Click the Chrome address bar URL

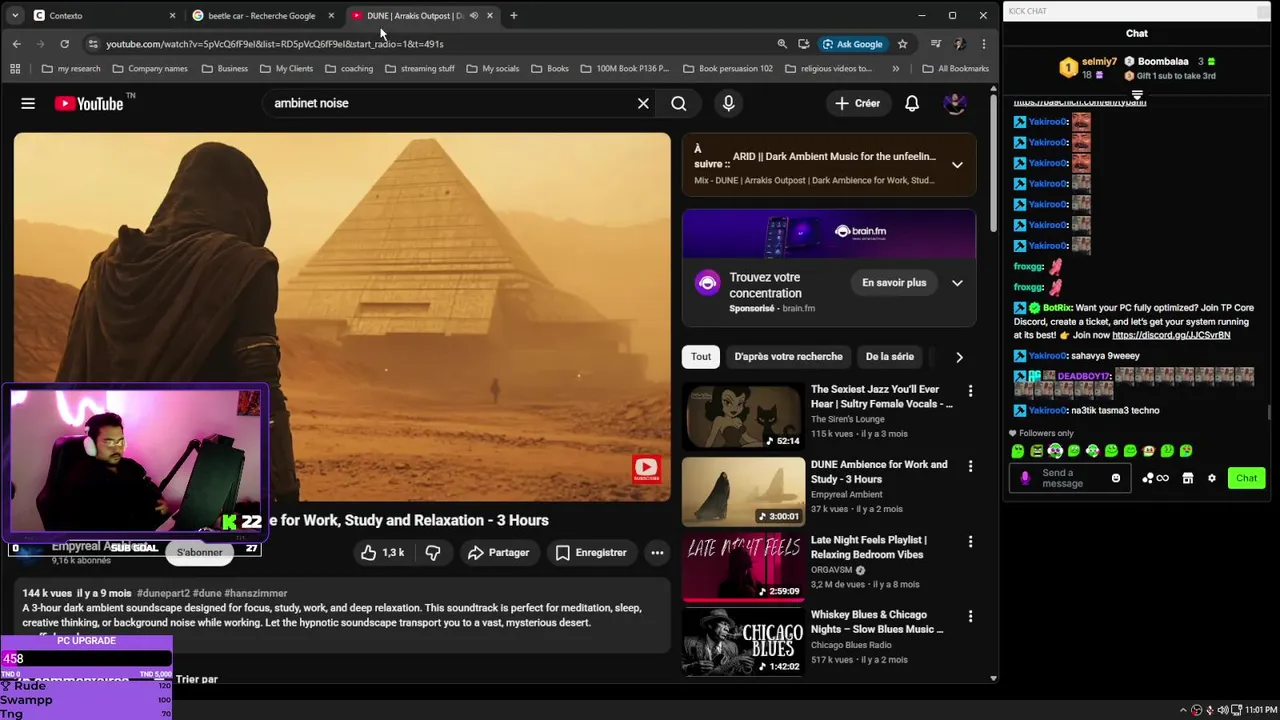pos(275,44)
